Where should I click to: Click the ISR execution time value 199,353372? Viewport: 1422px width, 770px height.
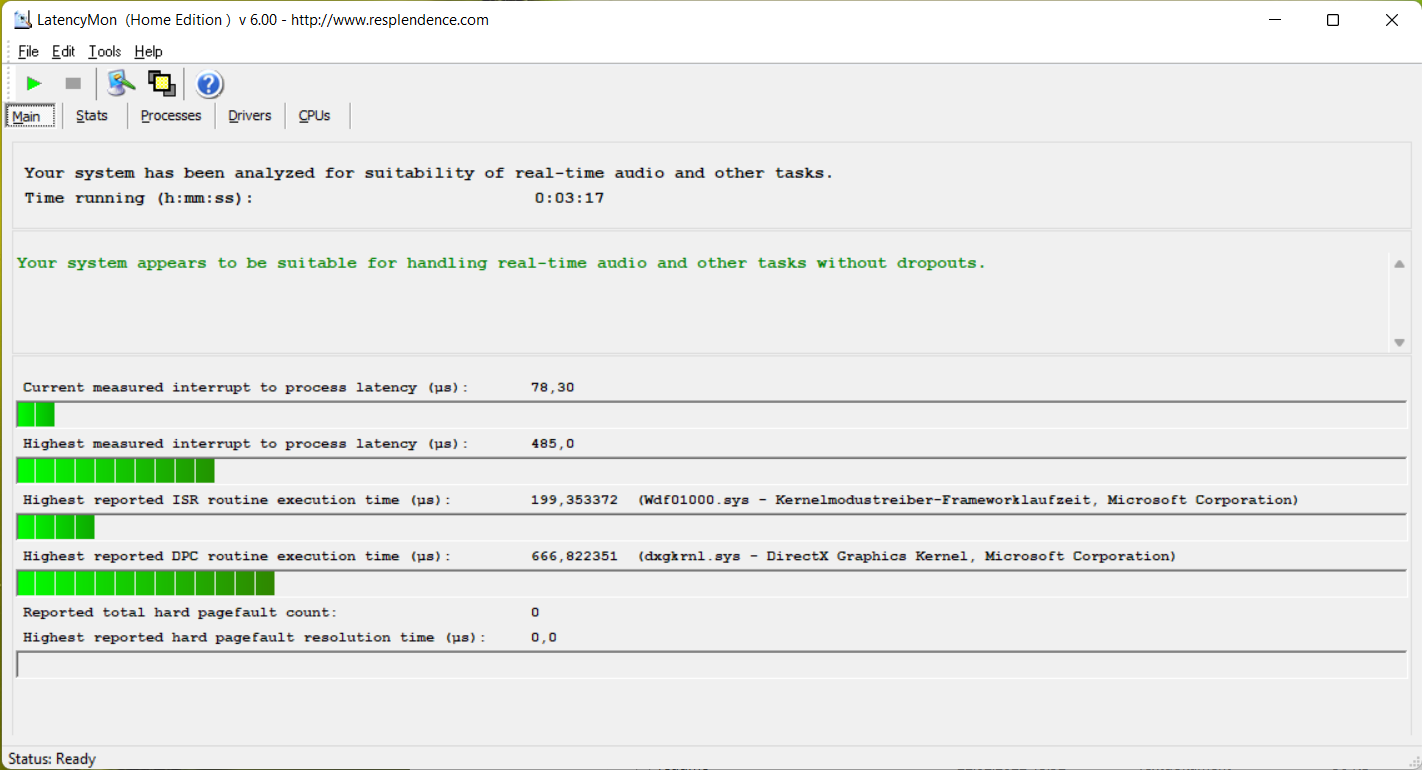point(574,499)
